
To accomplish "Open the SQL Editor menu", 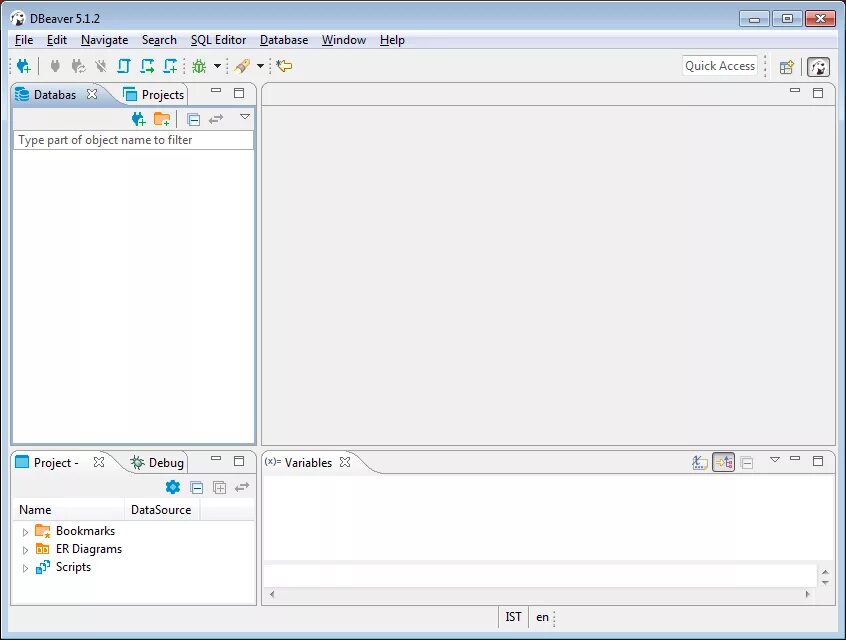I will (218, 40).
